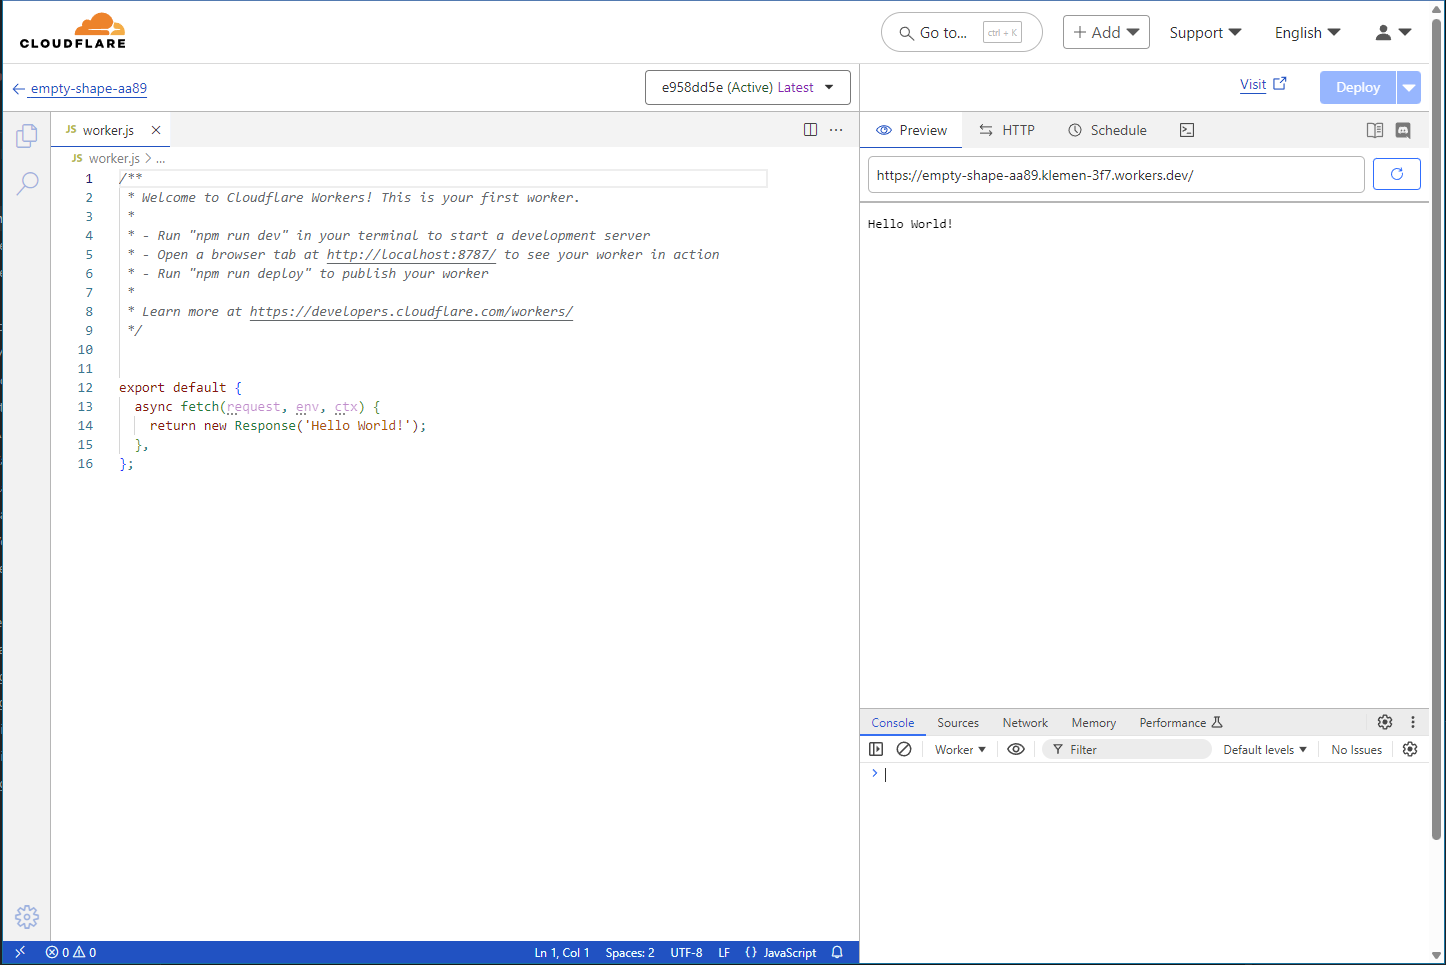The image size is (1446, 965).
Task: Toggle the console sidebar
Action: pos(876,749)
